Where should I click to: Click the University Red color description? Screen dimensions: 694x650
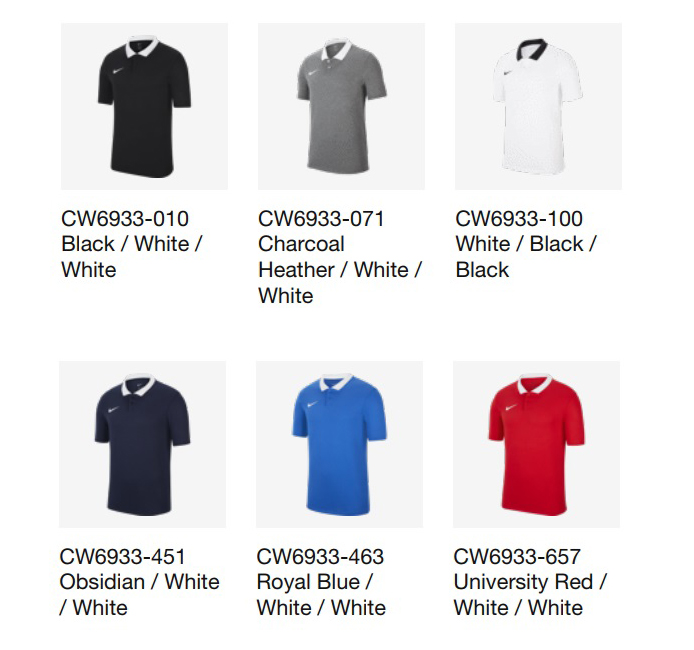pyautogui.click(x=530, y=595)
